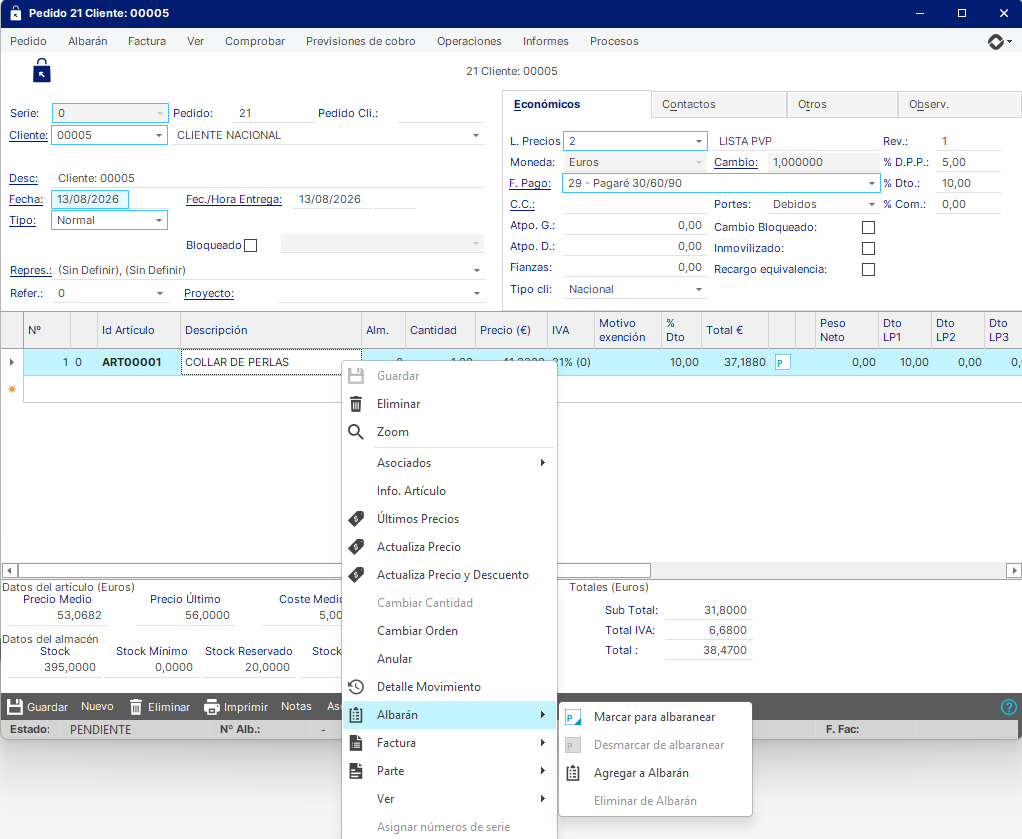Click the grid scrollbar right arrow
This screenshot has height=839, width=1022.
[1014, 570]
